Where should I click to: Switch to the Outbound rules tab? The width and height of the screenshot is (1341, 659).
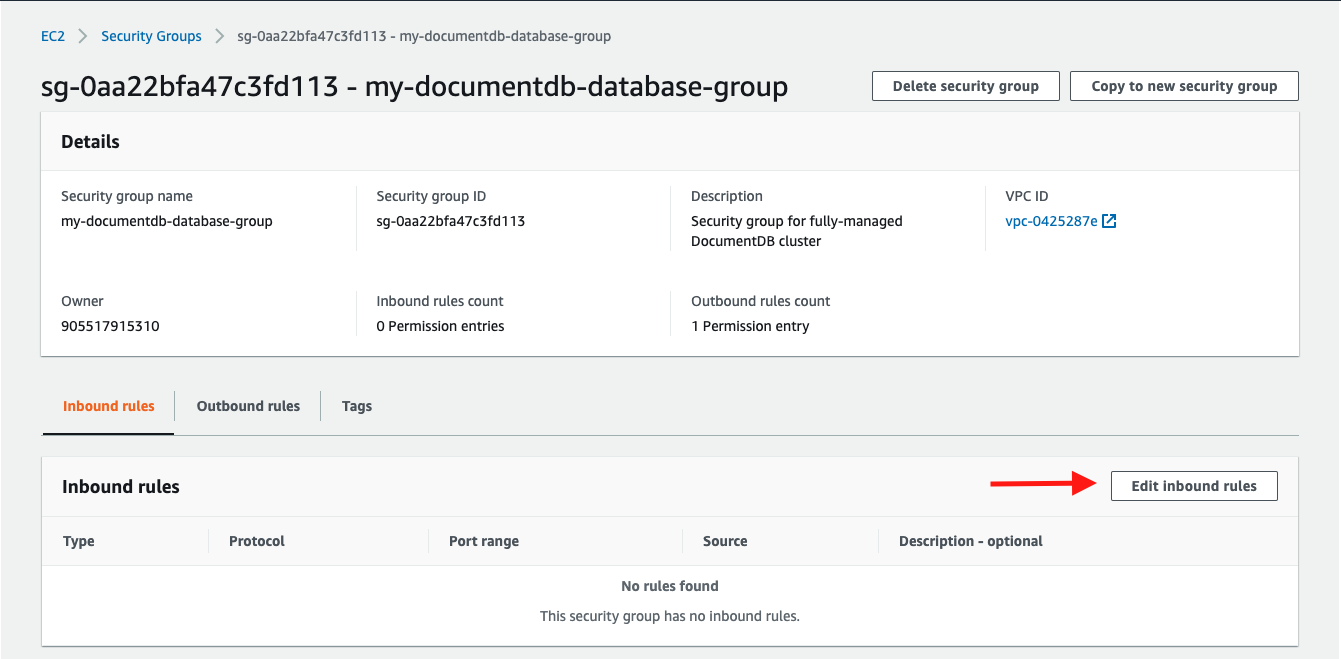pos(247,405)
